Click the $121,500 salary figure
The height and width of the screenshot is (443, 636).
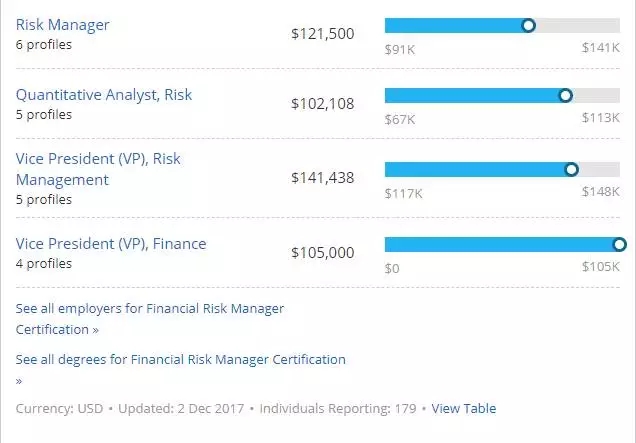coord(322,34)
